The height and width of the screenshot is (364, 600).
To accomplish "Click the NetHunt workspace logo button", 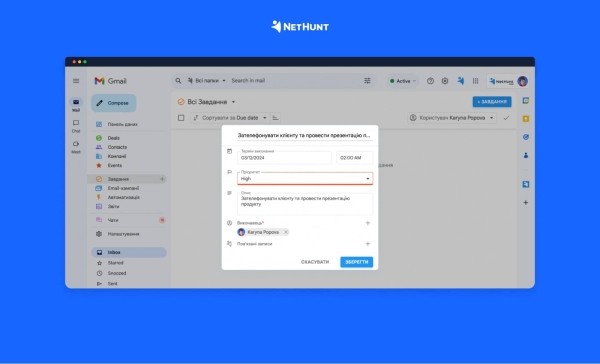I will tap(502, 81).
